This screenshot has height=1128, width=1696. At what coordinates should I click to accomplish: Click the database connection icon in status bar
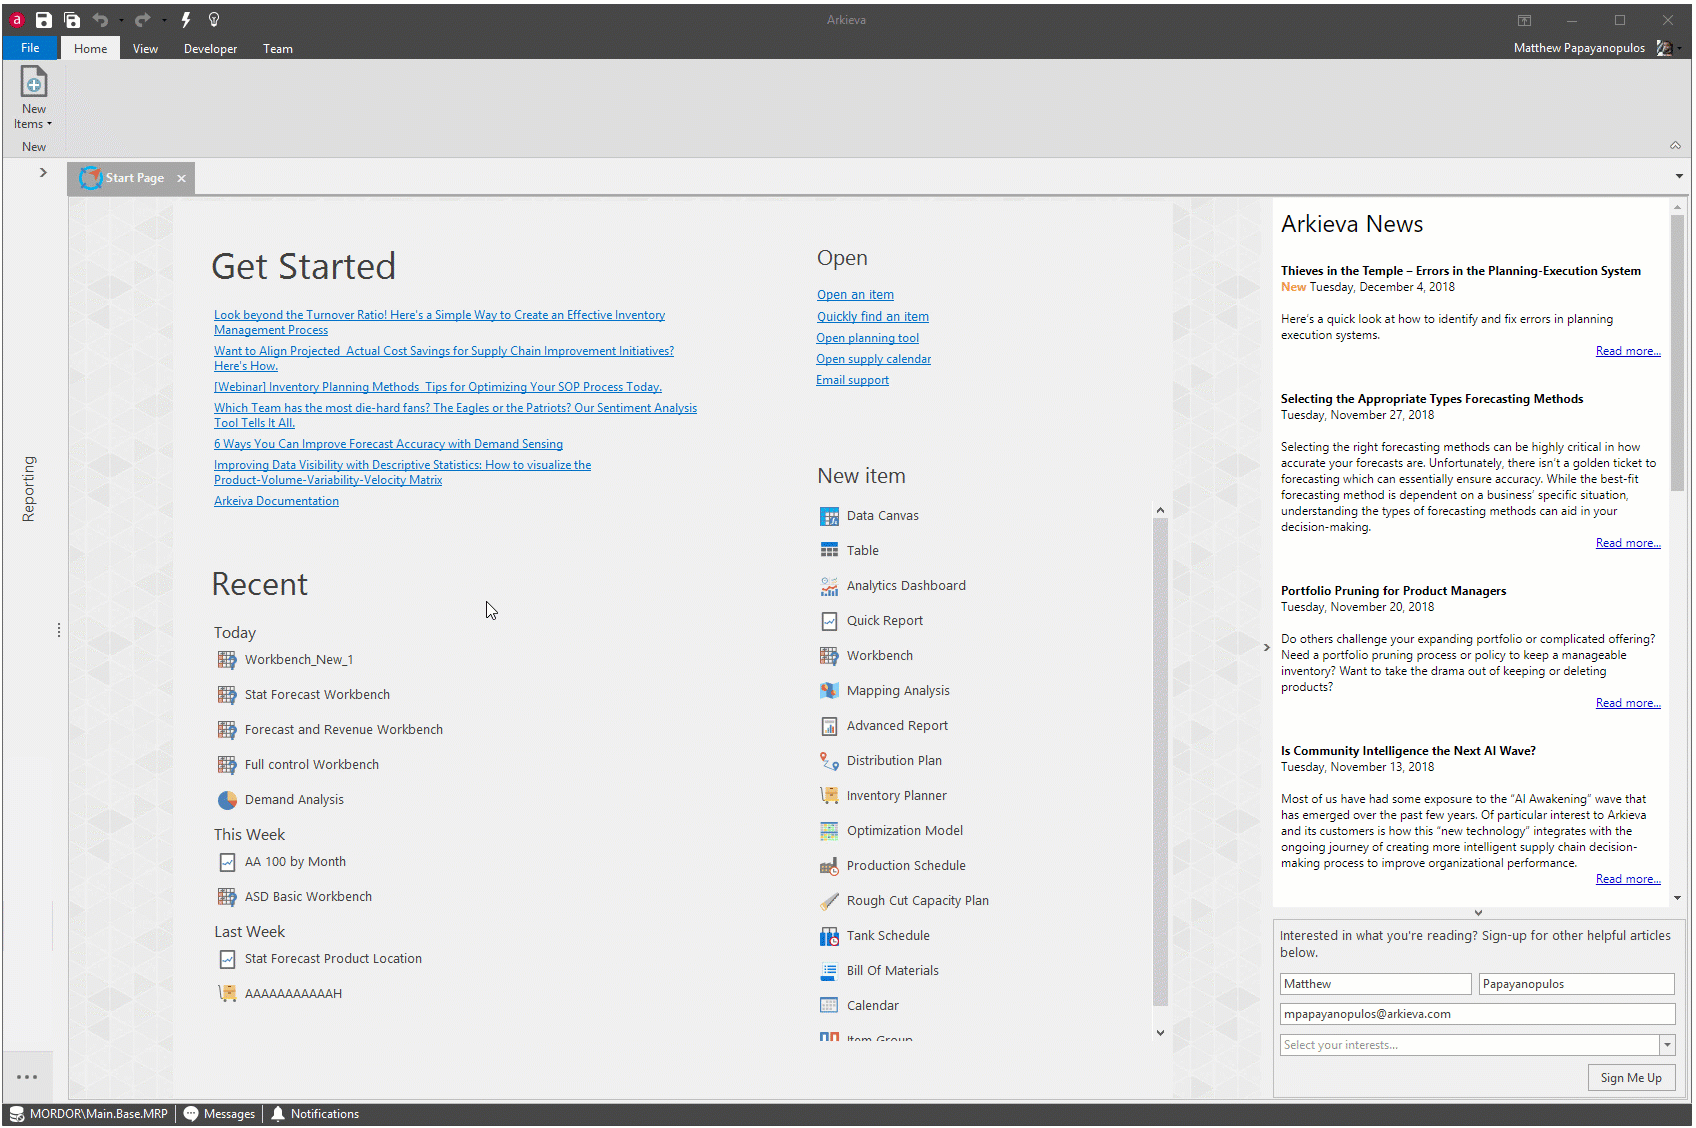coord(16,1114)
